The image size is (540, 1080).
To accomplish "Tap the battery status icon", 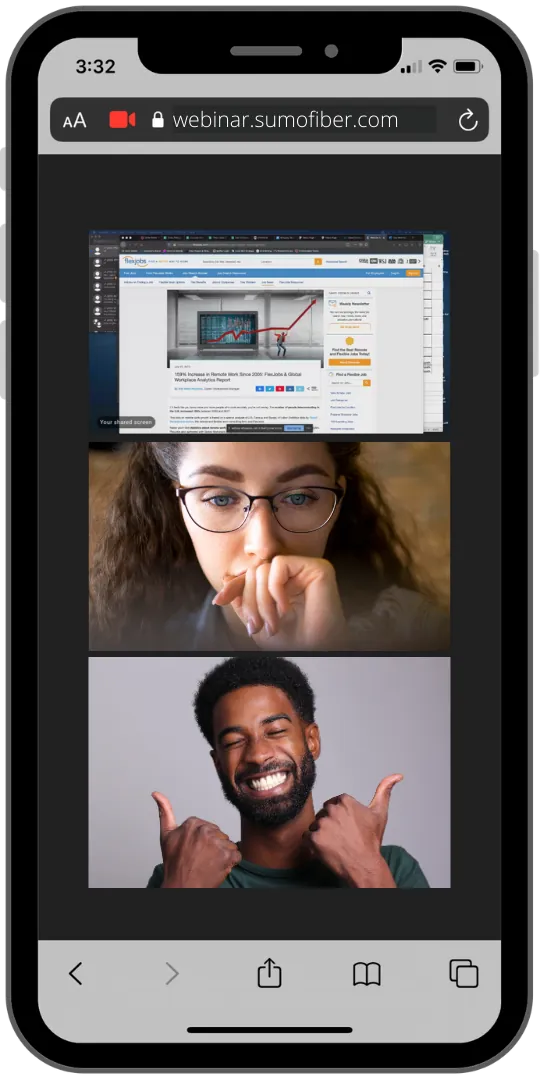I will click(x=468, y=66).
